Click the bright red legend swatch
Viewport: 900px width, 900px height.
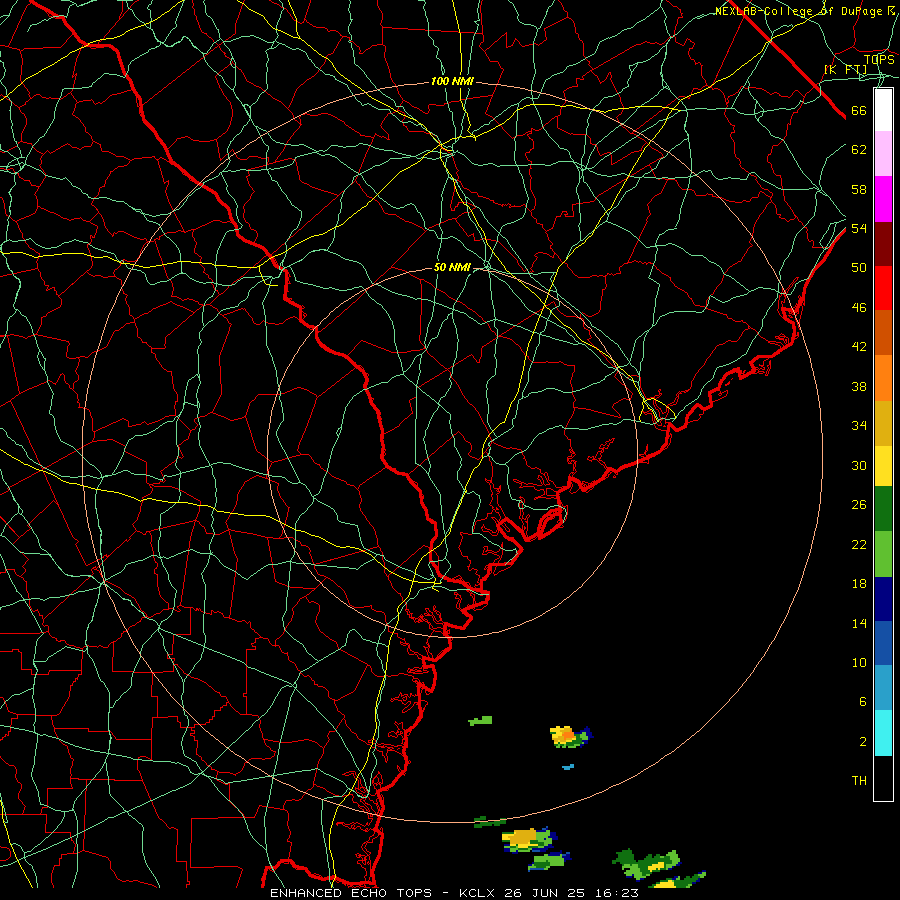coord(883,288)
